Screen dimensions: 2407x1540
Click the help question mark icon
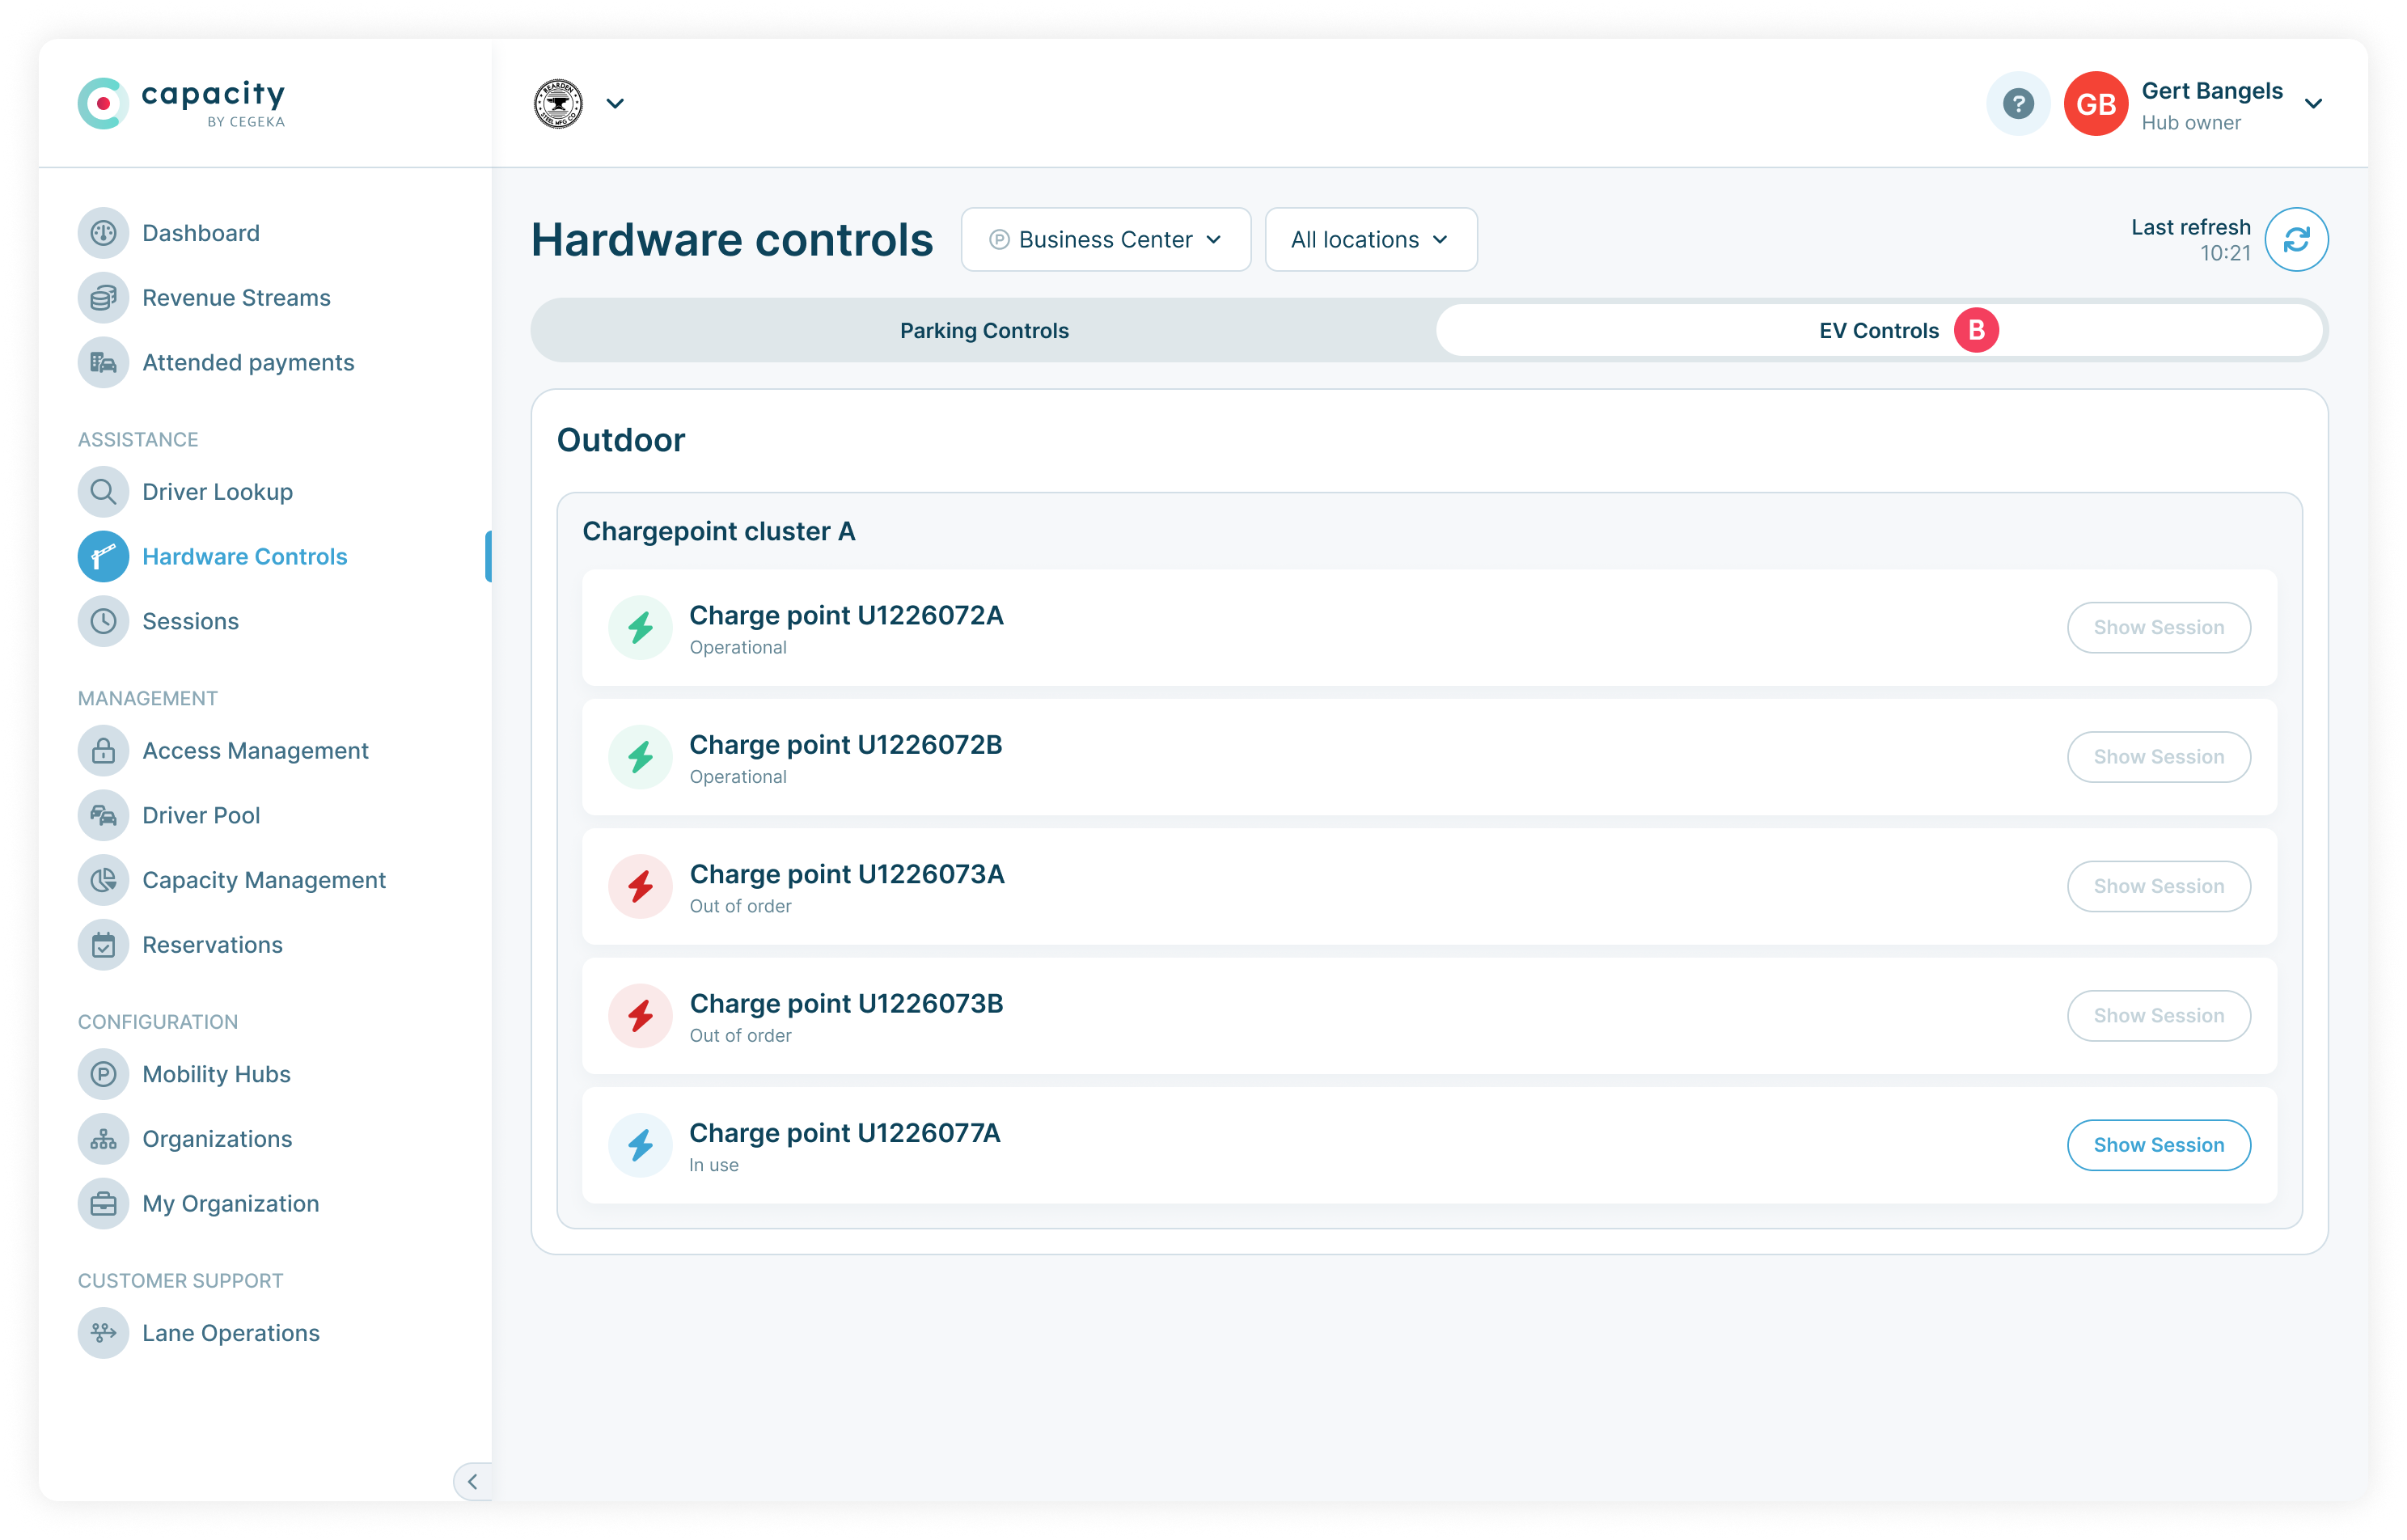coord(2018,103)
